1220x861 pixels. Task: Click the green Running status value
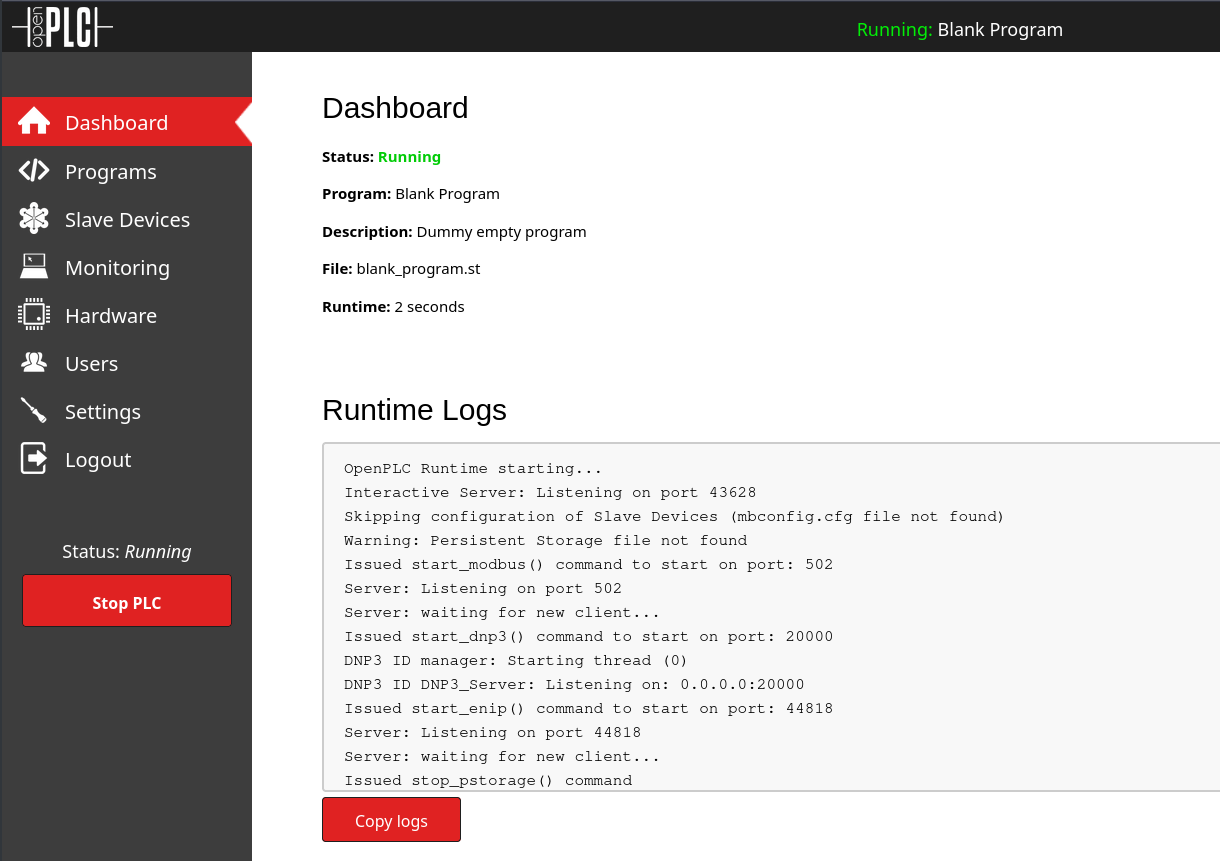(409, 157)
